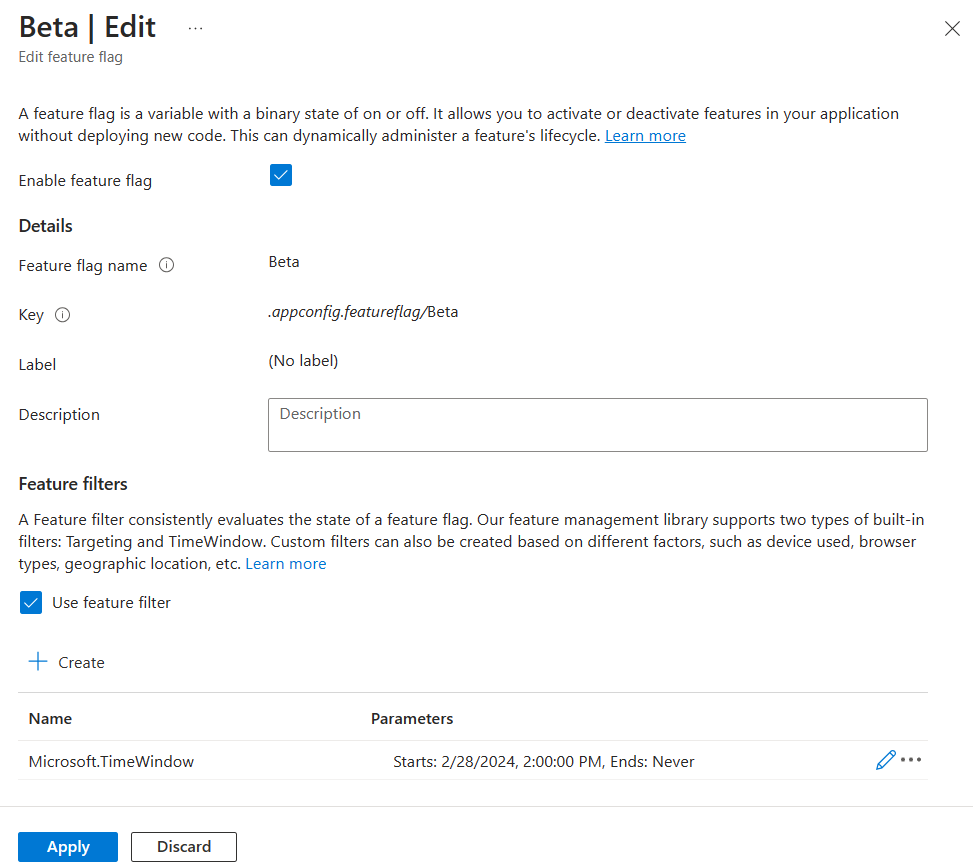Toggle the Use feature filter checkbox
The height and width of the screenshot is (867, 973).
pos(31,603)
